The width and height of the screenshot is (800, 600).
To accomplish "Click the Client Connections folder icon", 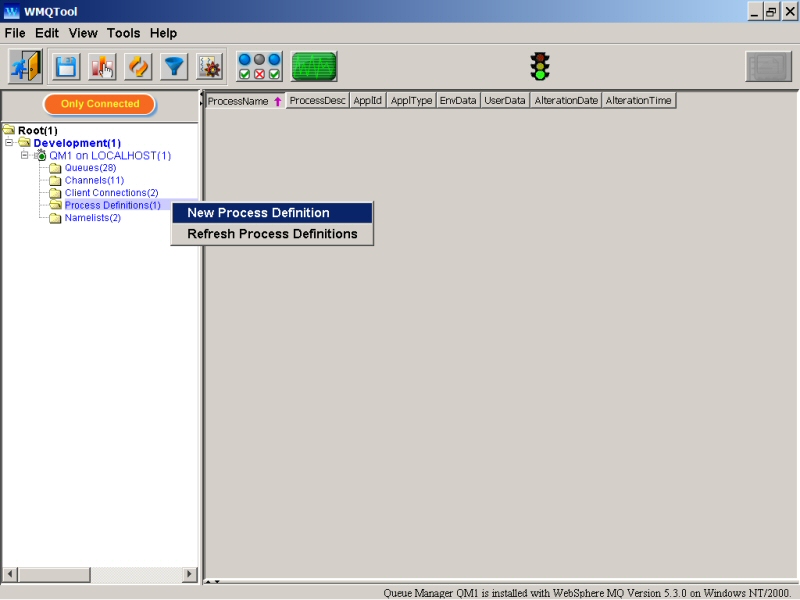I will click(55, 193).
